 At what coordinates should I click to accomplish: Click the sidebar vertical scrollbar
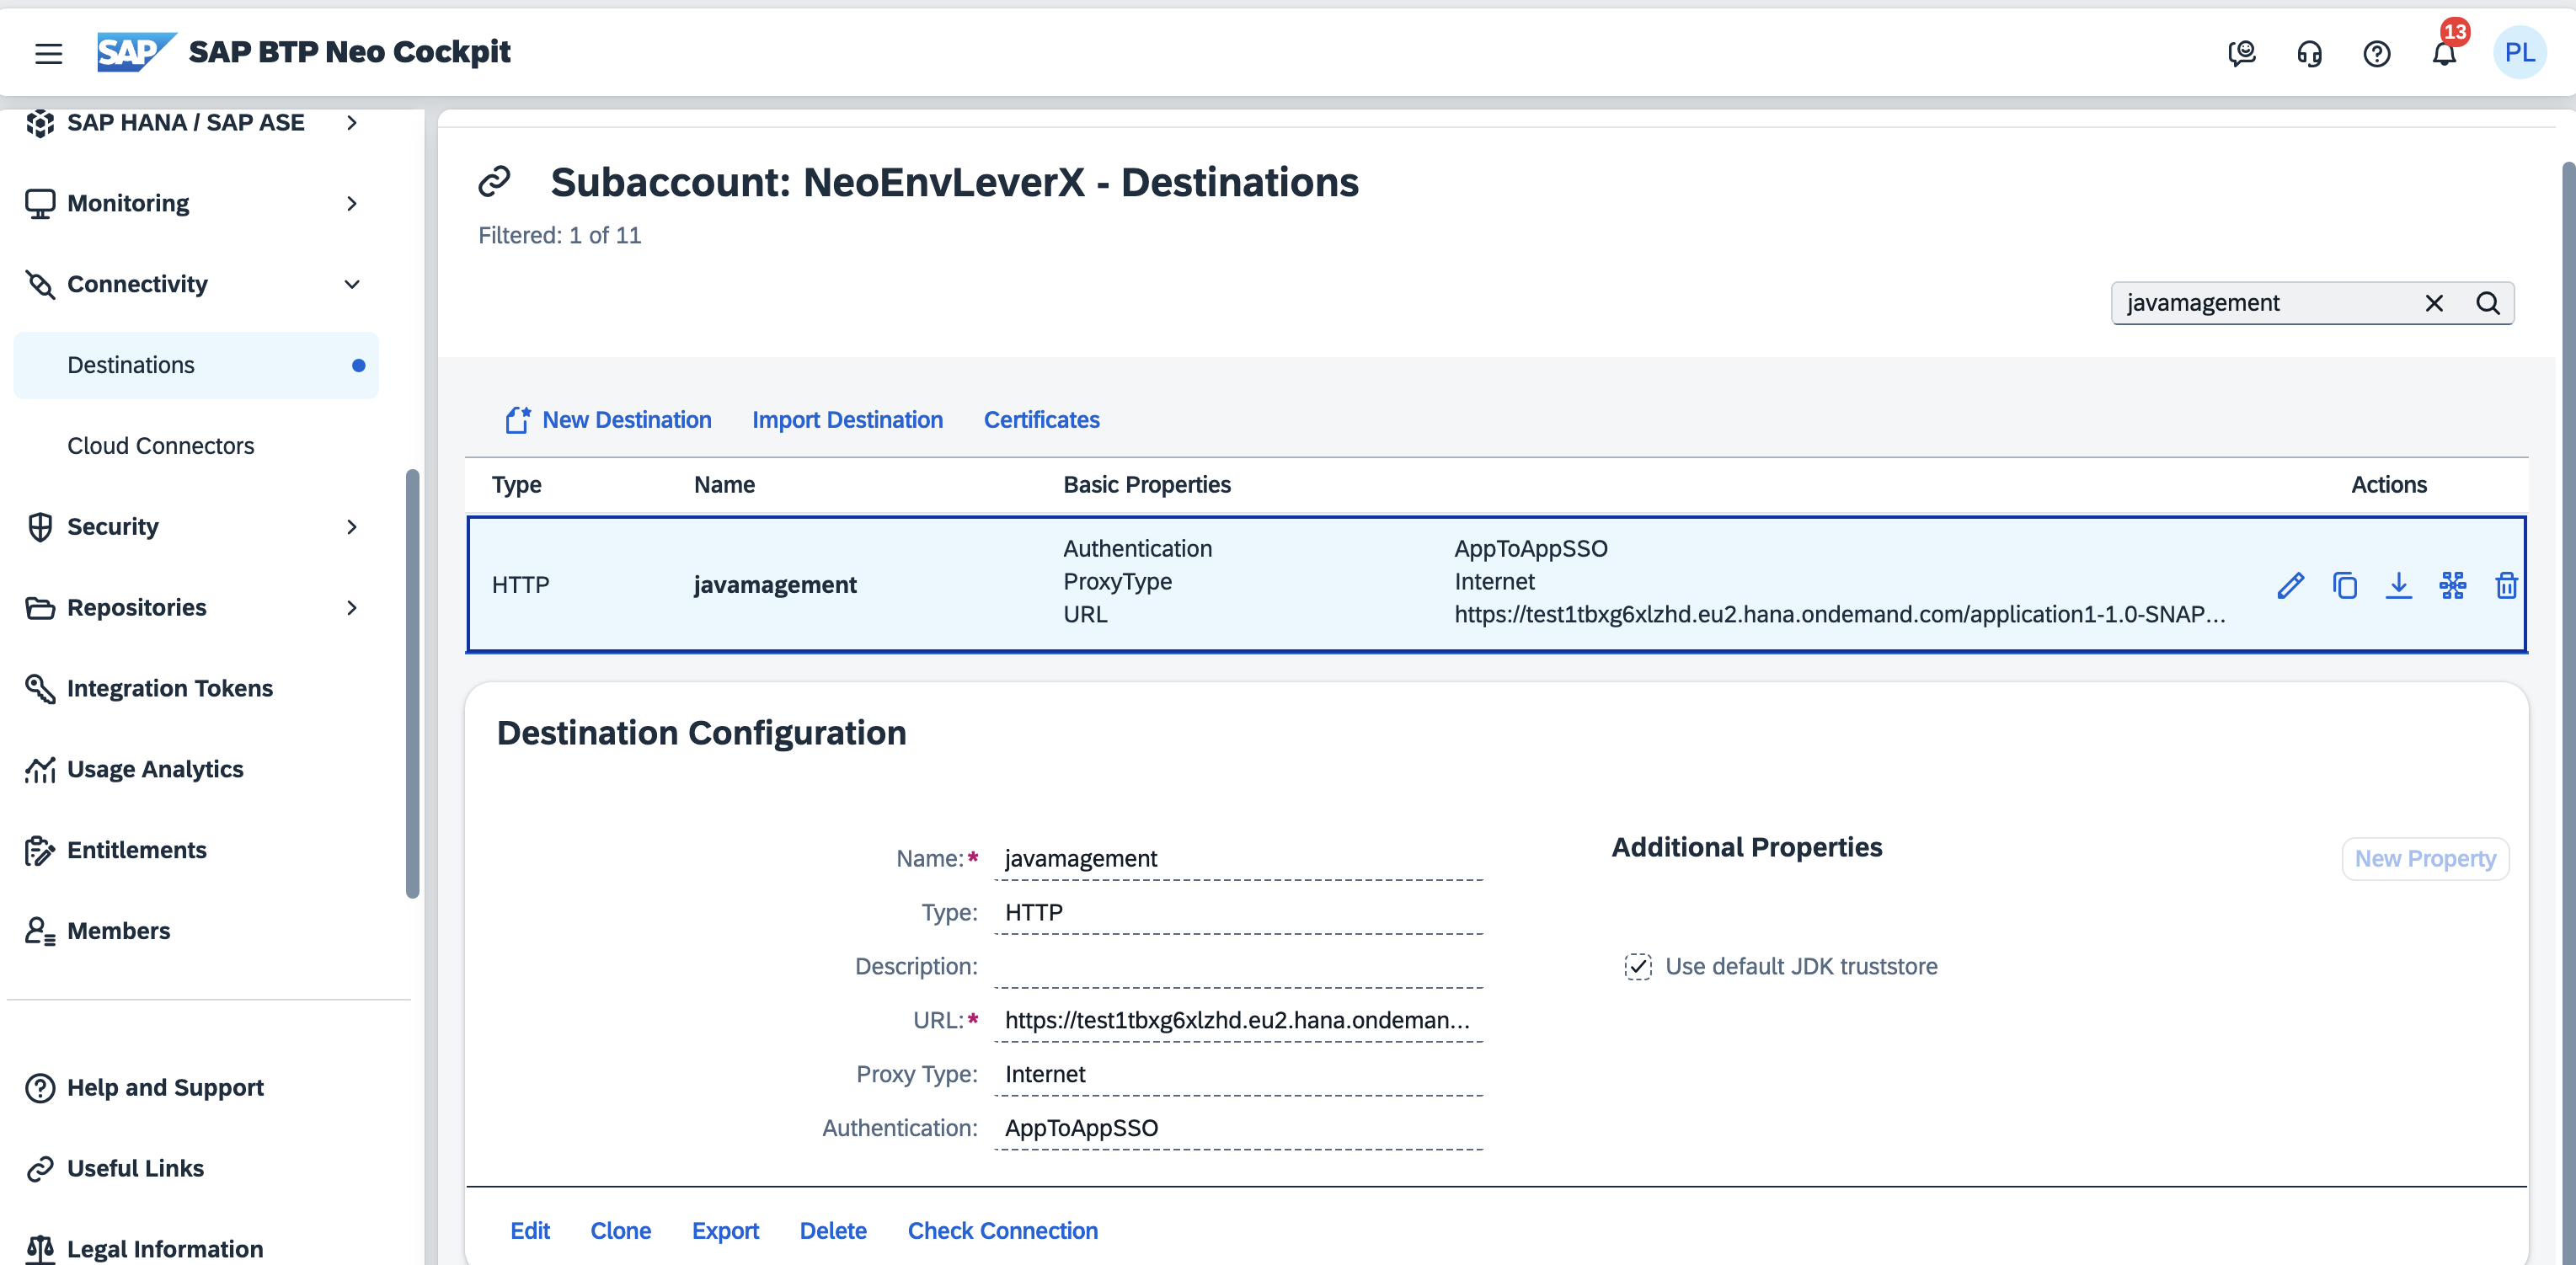coord(412,684)
